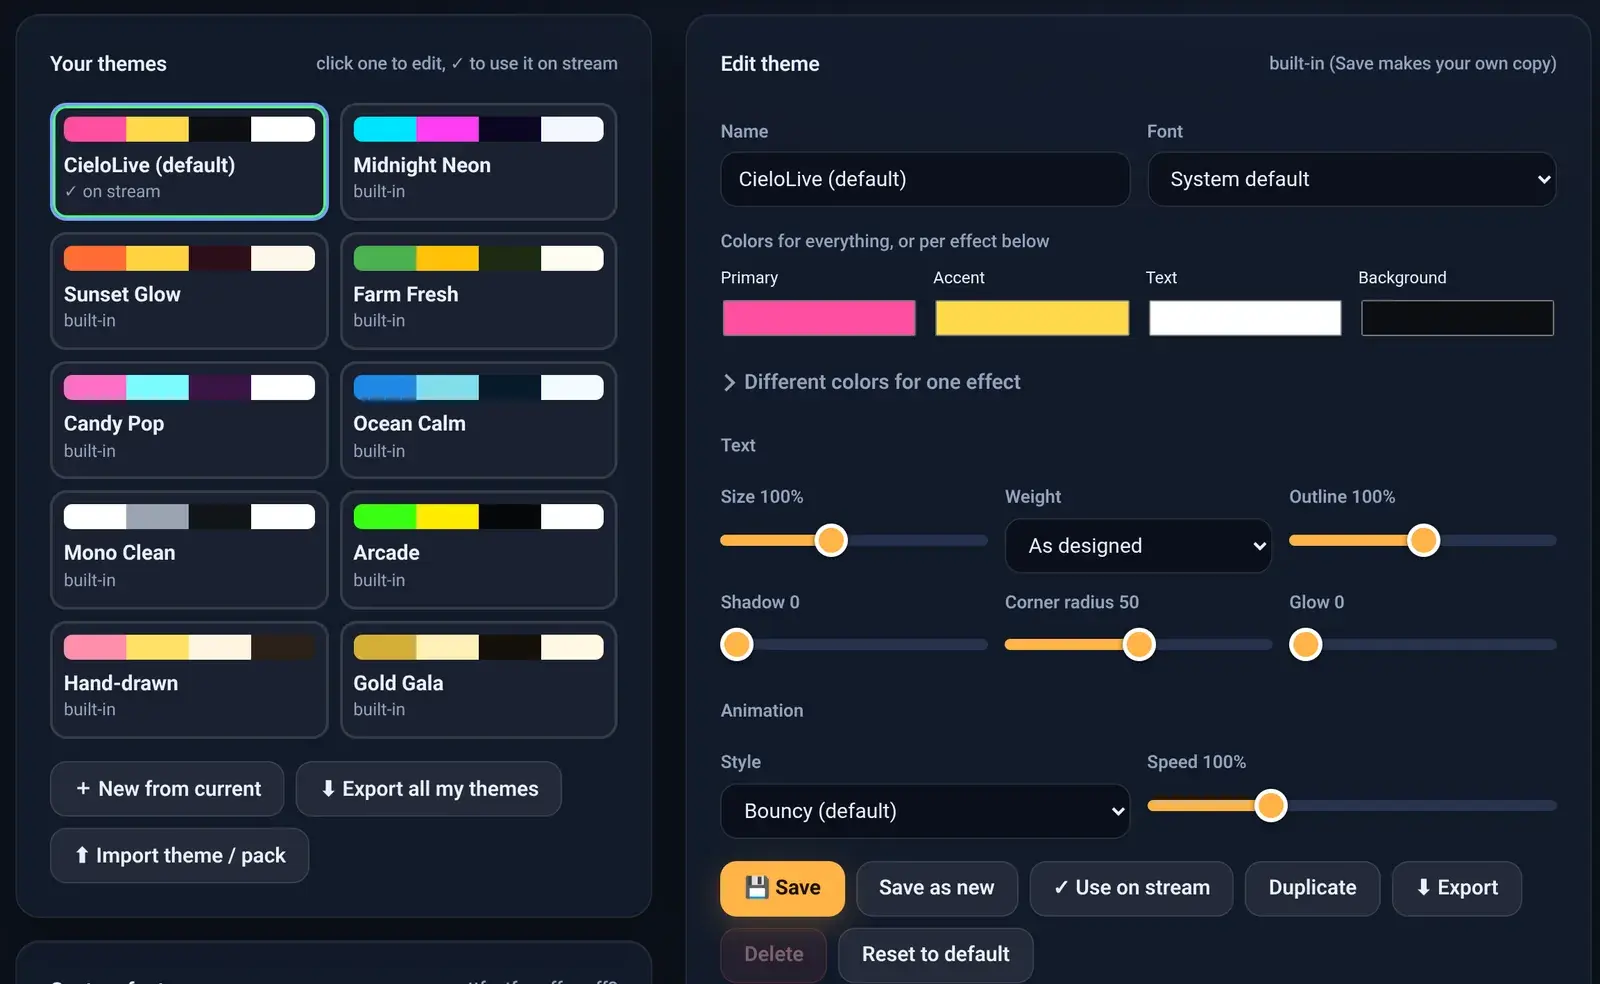The height and width of the screenshot is (984, 1600).
Task: Edit the Mono Clean theme card
Action: coord(189,549)
